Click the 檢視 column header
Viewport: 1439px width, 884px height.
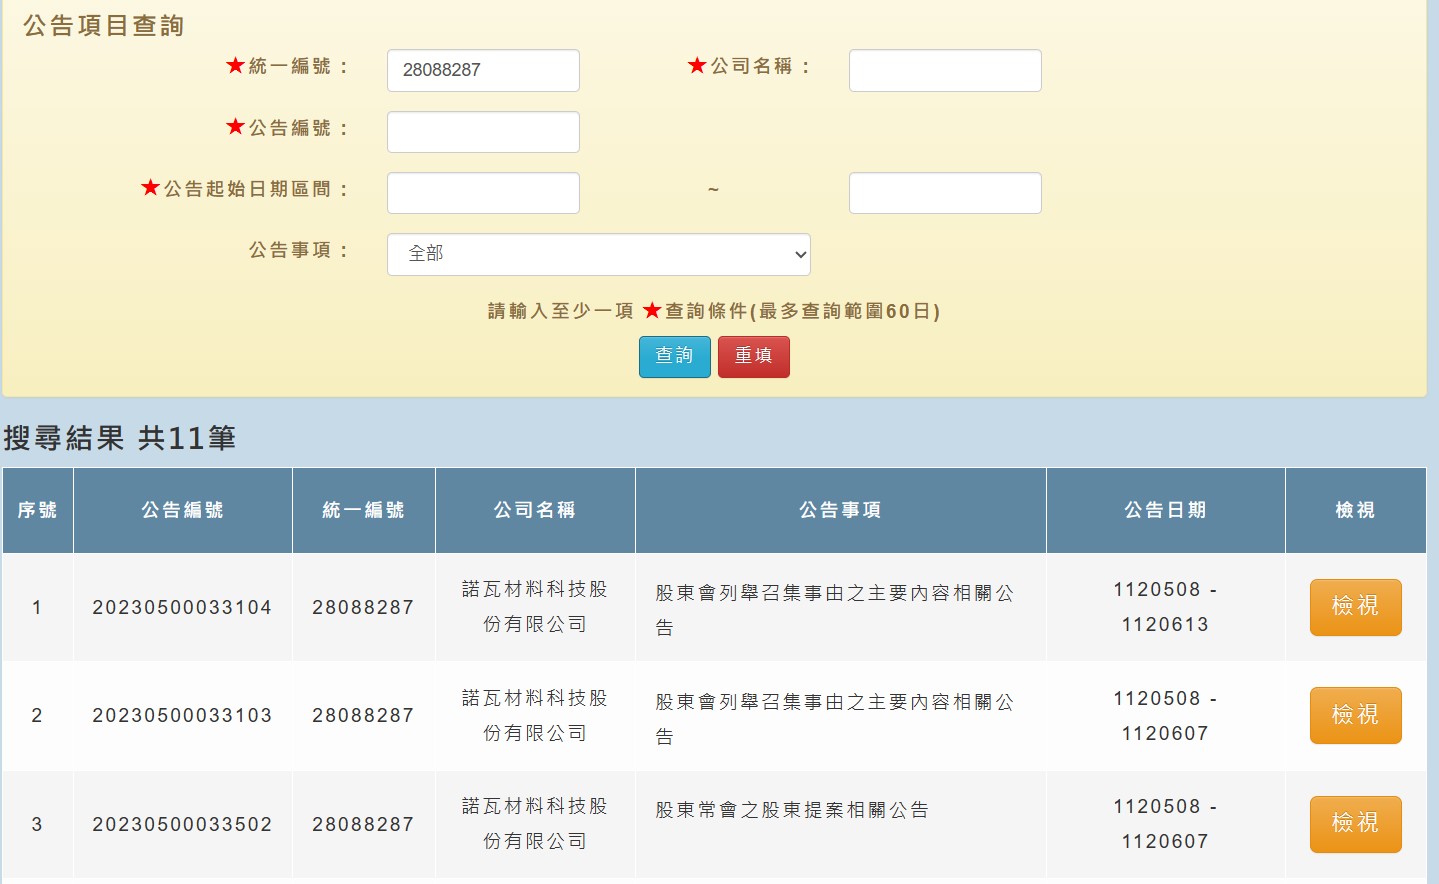coord(1355,510)
